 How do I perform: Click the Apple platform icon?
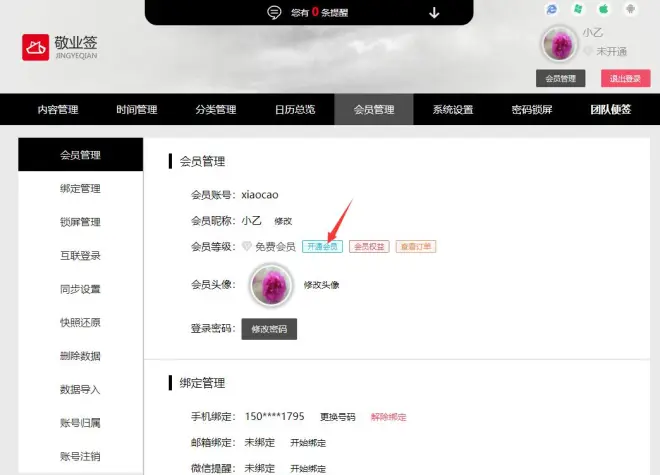click(604, 8)
